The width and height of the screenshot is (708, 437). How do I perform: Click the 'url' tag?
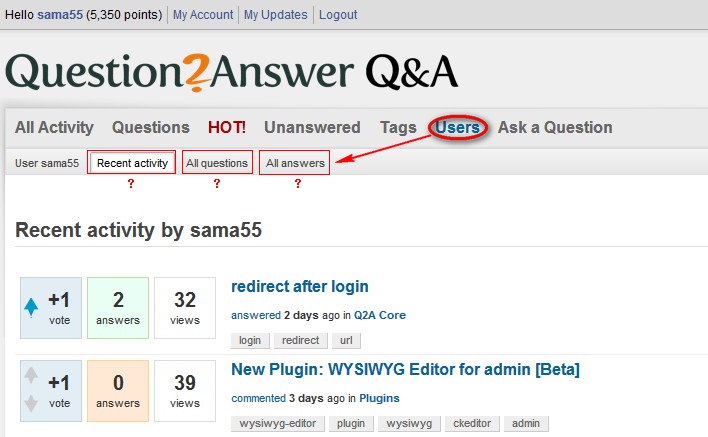tap(344, 341)
